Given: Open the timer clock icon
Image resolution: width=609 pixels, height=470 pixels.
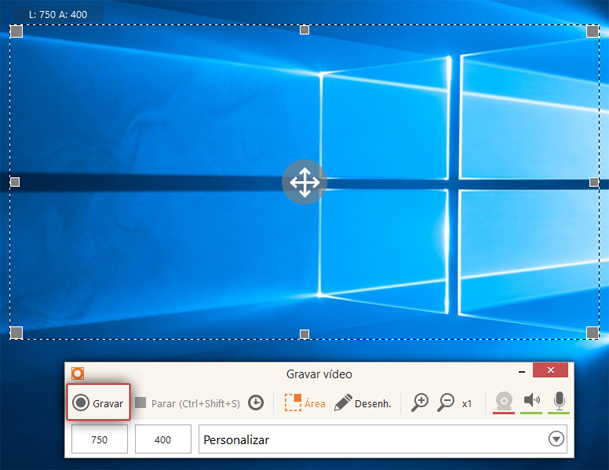Looking at the screenshot, I should tap(256, 403).
